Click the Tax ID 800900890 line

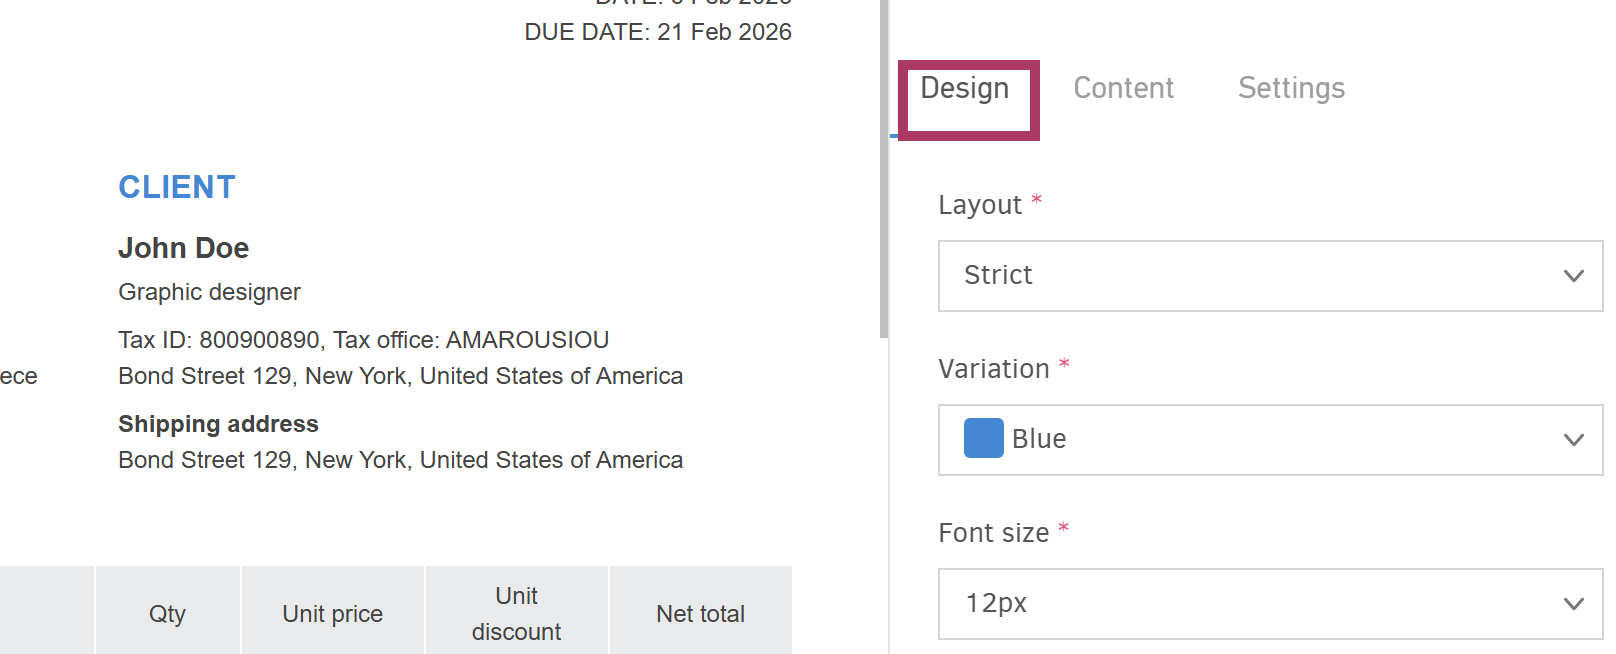point(363,340)
